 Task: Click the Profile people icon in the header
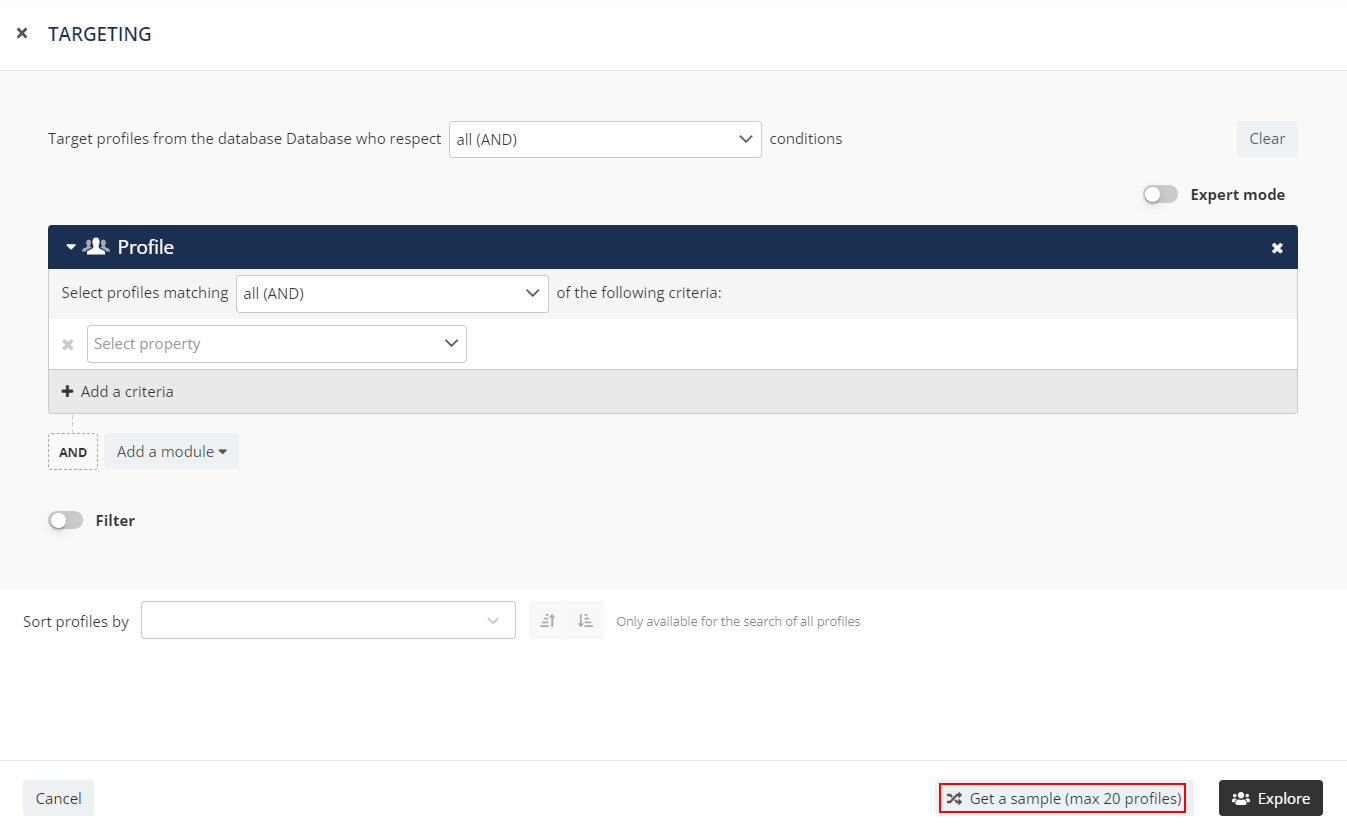pyautogui.click(x=96, y=246)
